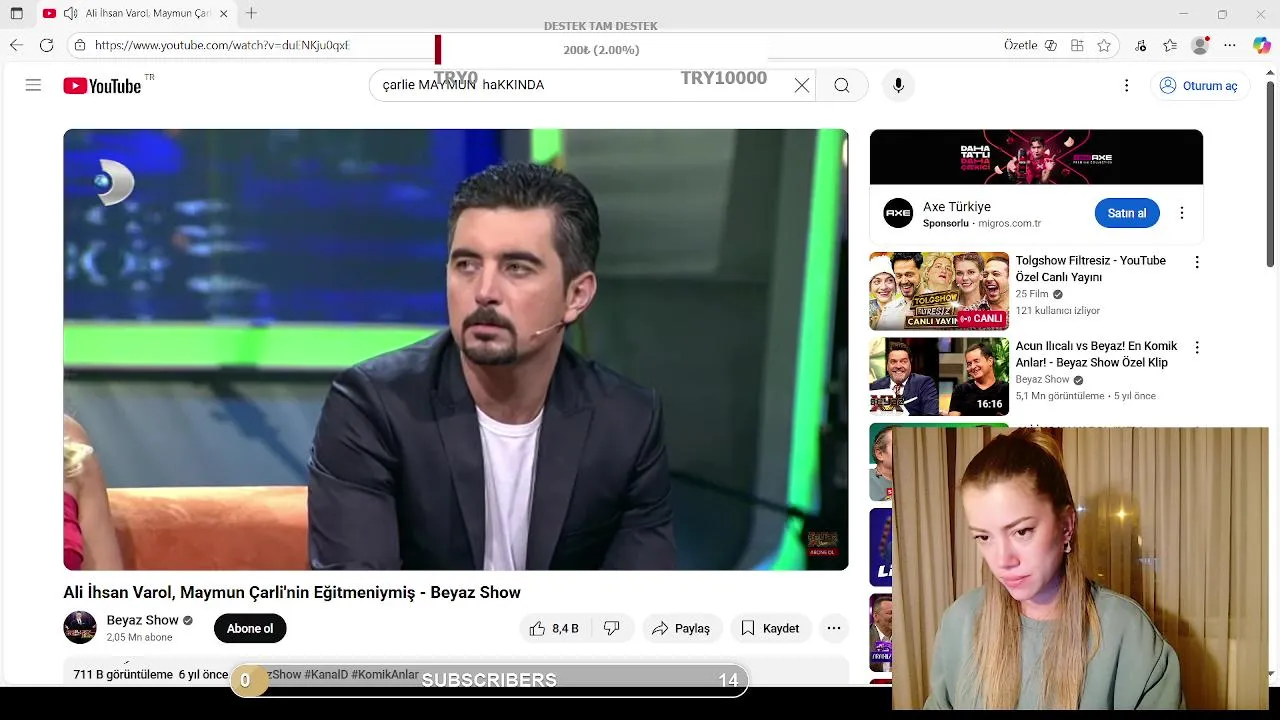The image size is (1280, 720).
Task: Open Acun Ilıcalı vs Beyaz title
Action: click(x=1097, y=354)
